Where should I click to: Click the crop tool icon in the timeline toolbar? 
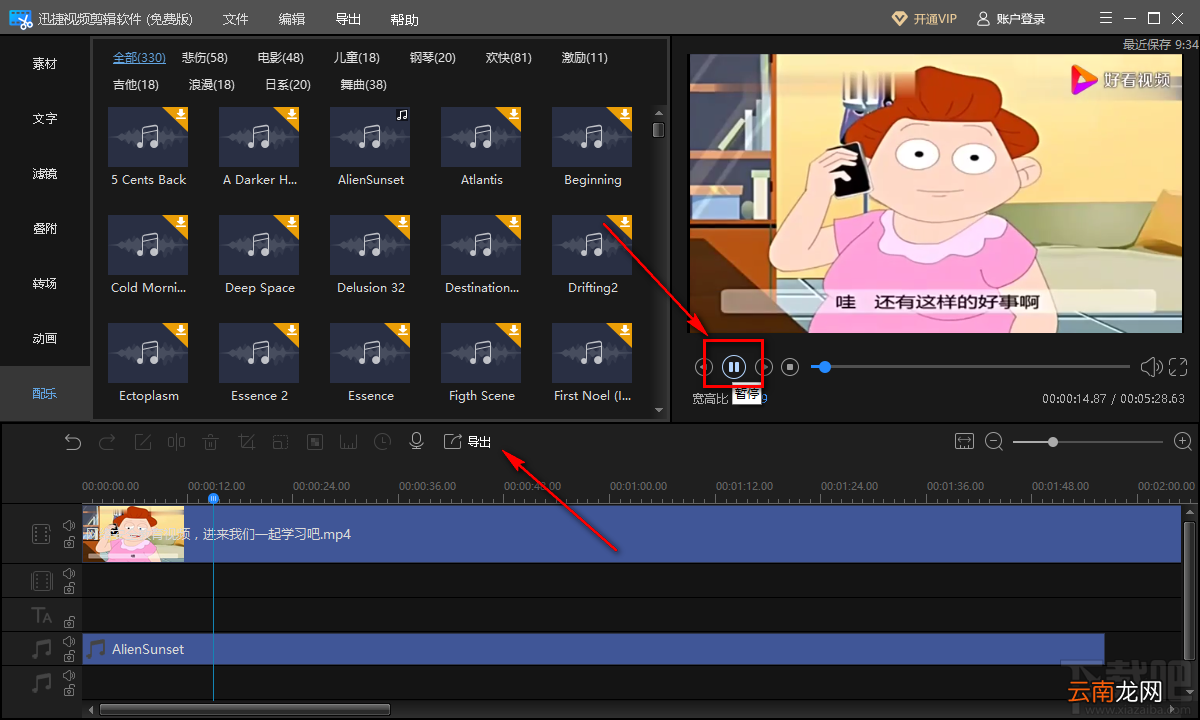(x=246, y=442)
